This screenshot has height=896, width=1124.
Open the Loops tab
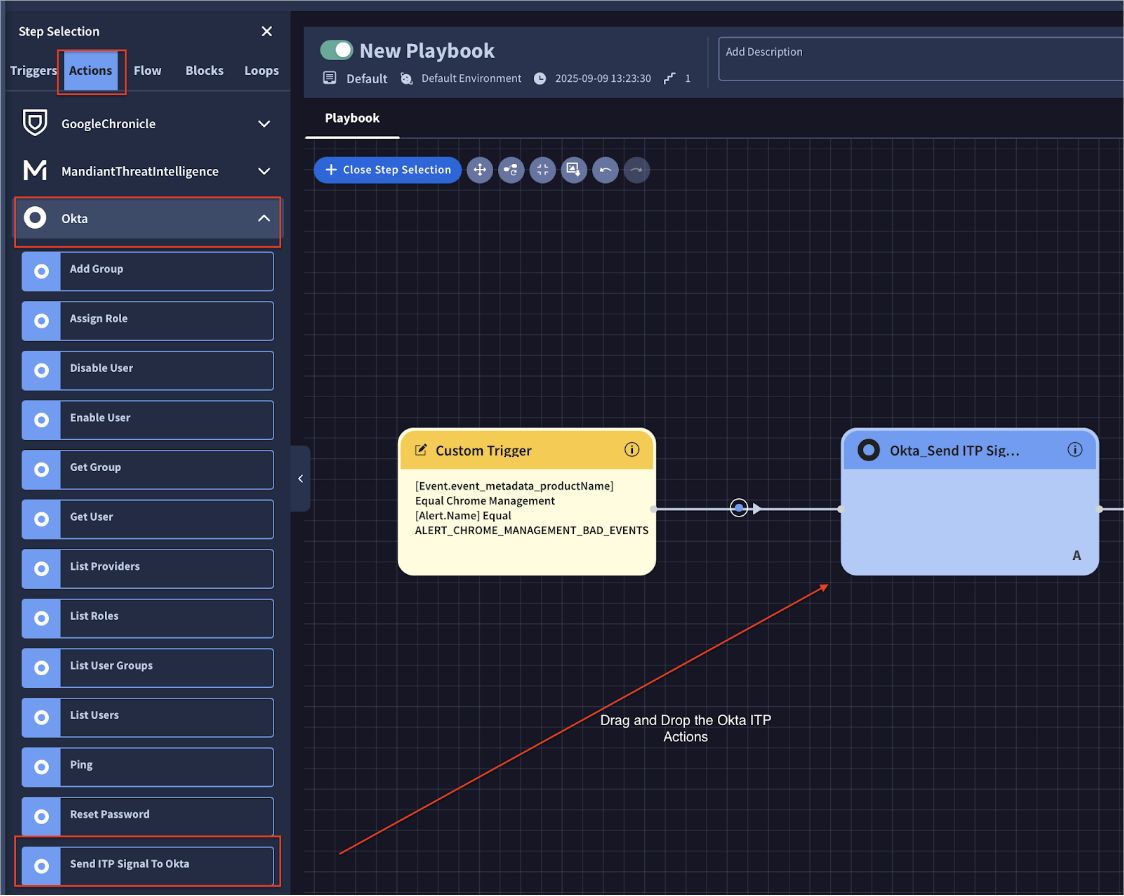[261, 71]
